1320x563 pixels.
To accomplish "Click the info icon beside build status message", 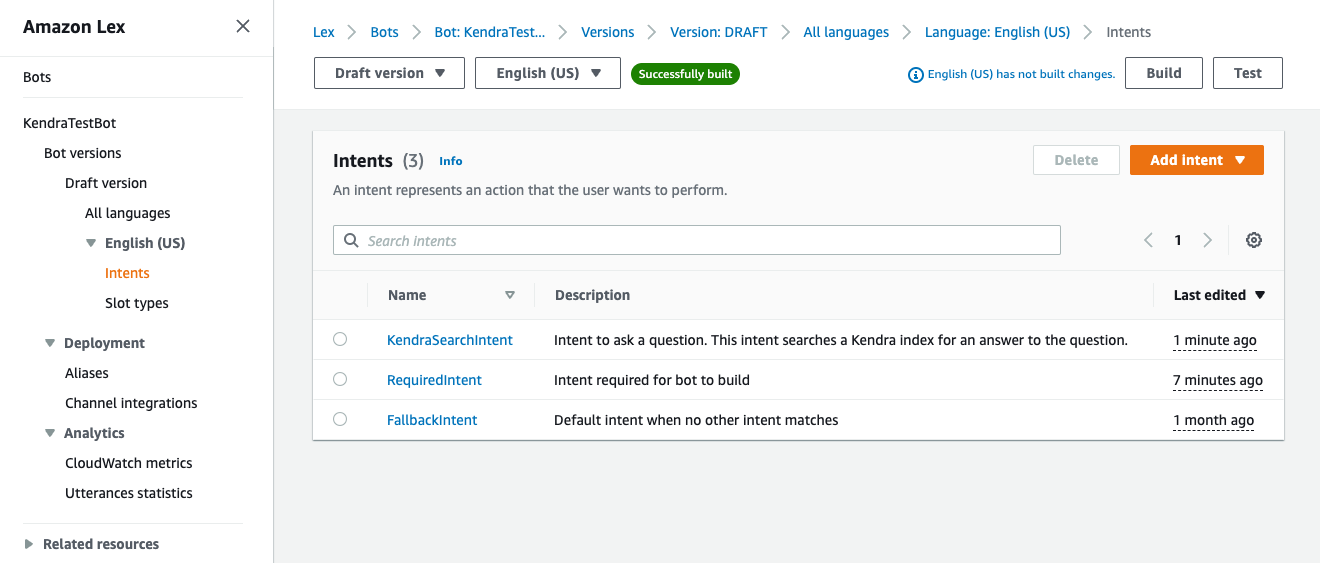I will (915, 74).
